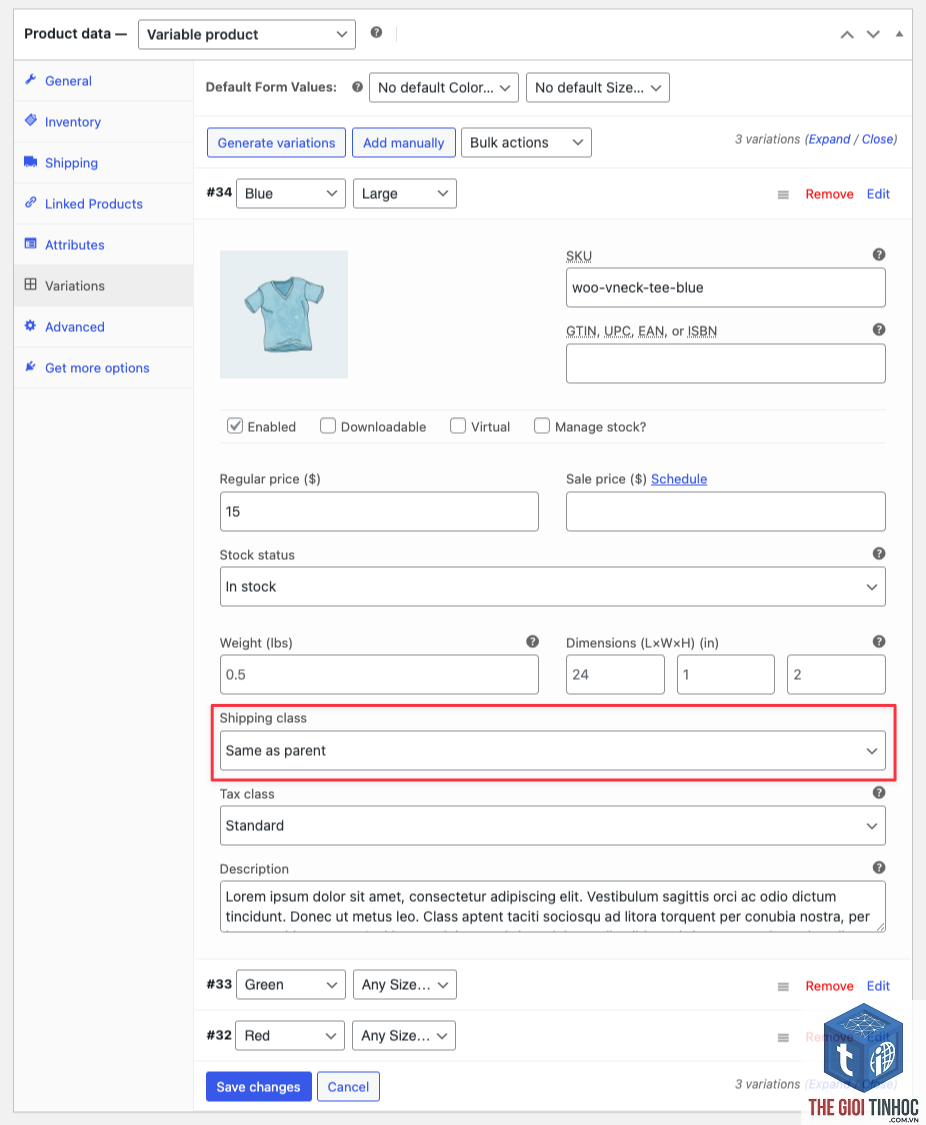This screenshot has width=926, height=1125.
Task: Open Any Size dropdown for variation #33
Action: 405,984
